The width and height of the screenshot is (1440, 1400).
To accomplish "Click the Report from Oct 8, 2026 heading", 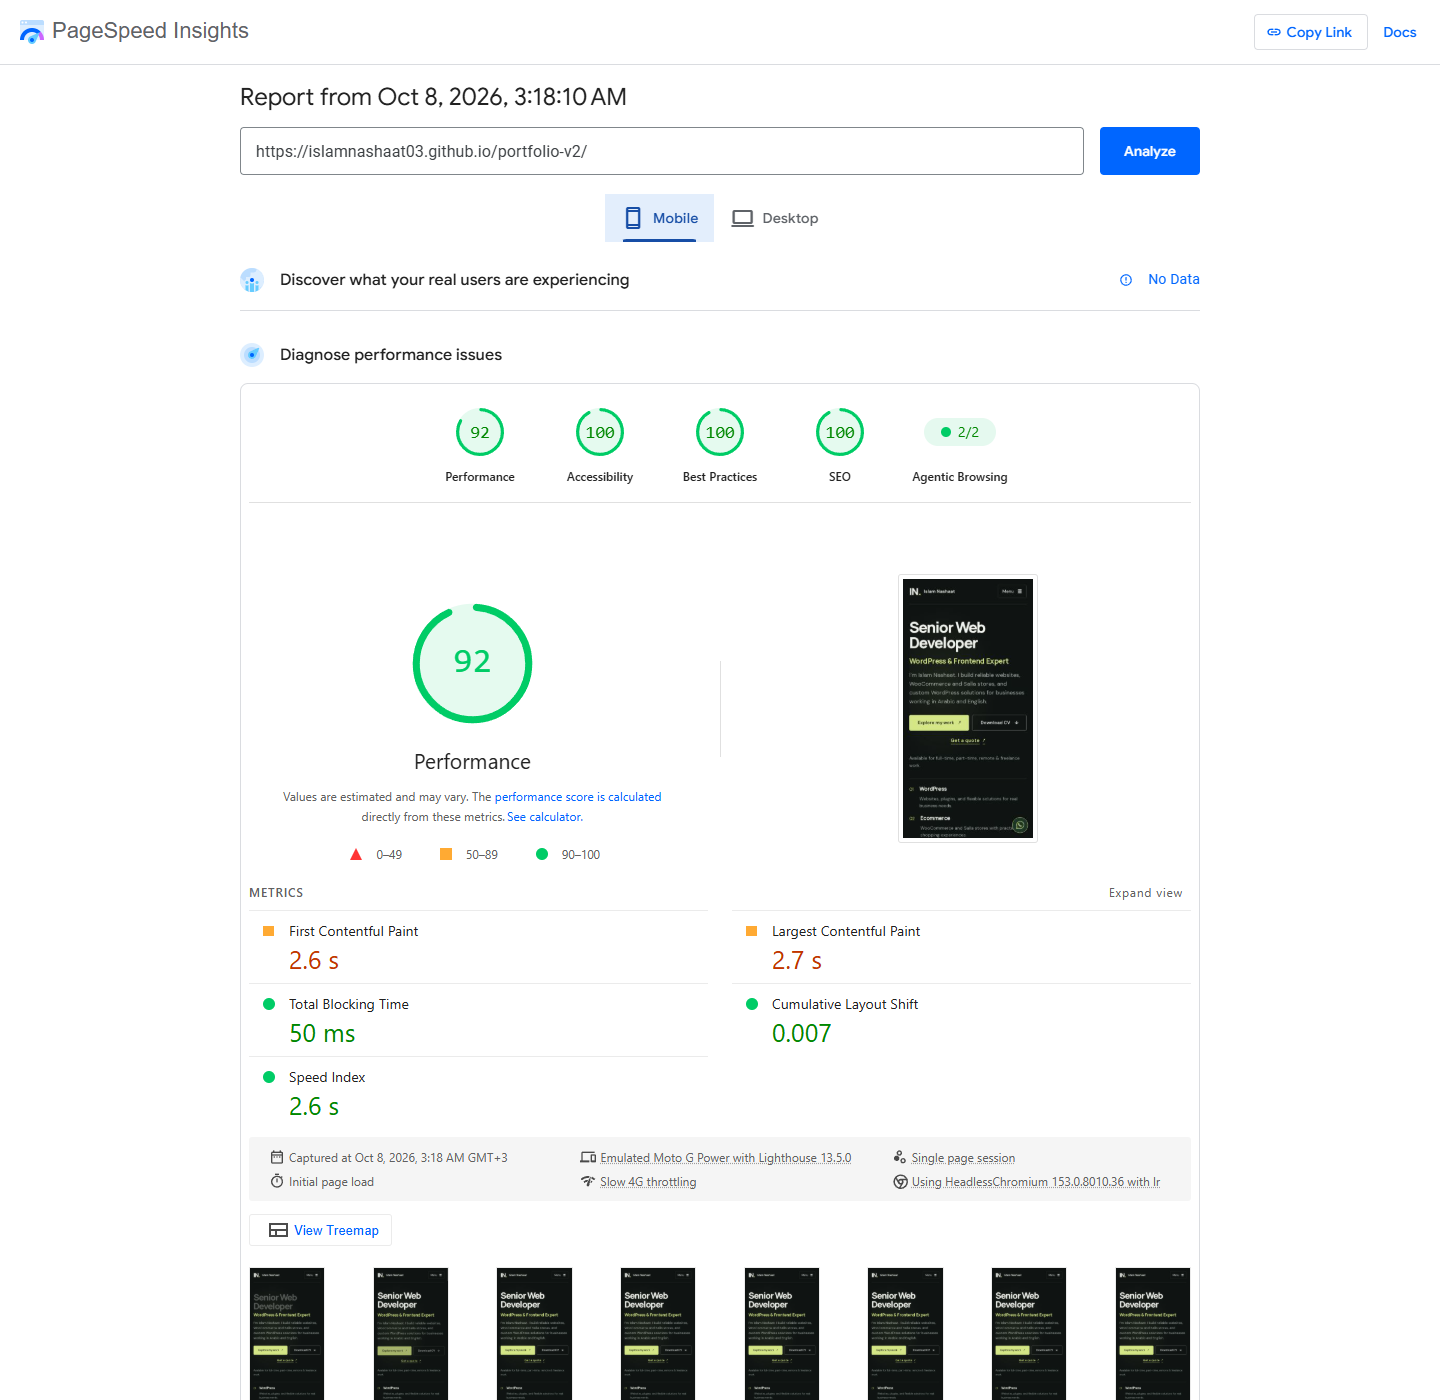I will (433, 97).
